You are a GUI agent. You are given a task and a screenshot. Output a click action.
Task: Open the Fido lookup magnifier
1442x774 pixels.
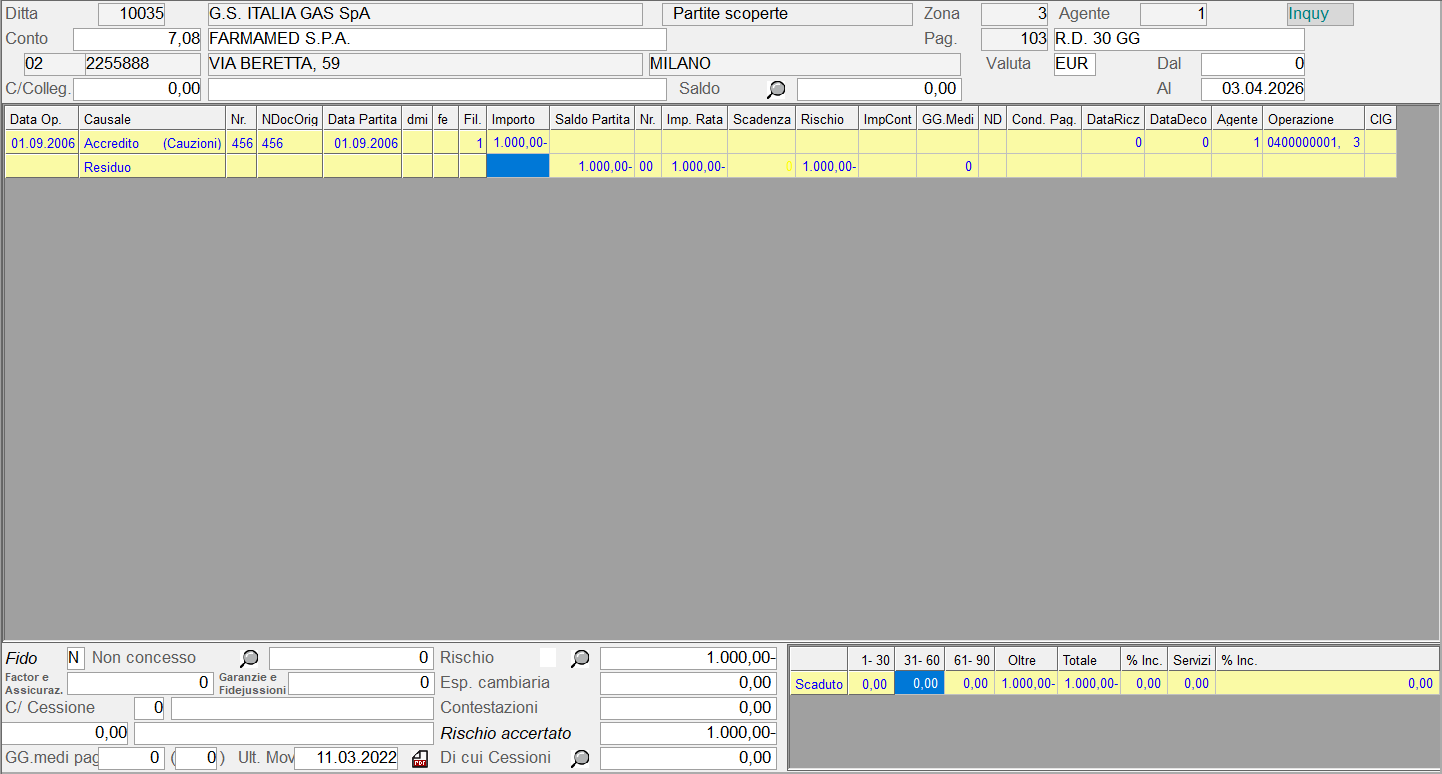(x=250, y=658)
